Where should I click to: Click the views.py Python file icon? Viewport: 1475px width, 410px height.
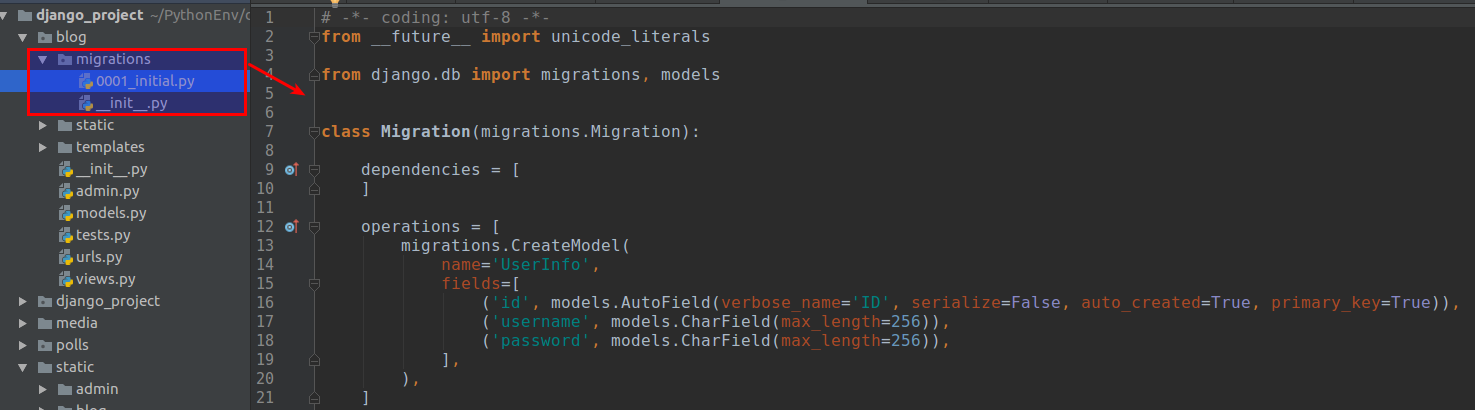coord(66,279)
